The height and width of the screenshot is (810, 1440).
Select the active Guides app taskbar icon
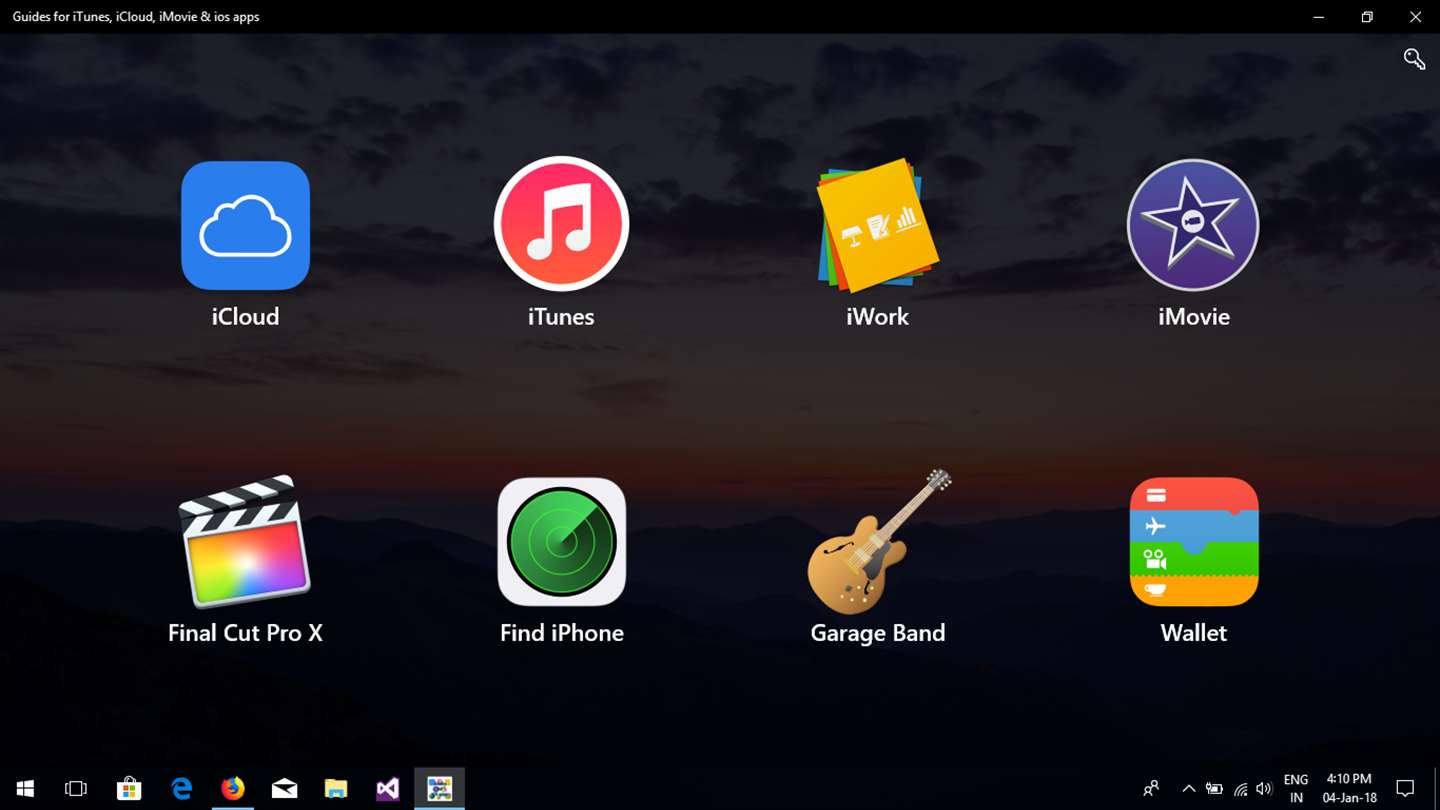[x=440, y=789]
